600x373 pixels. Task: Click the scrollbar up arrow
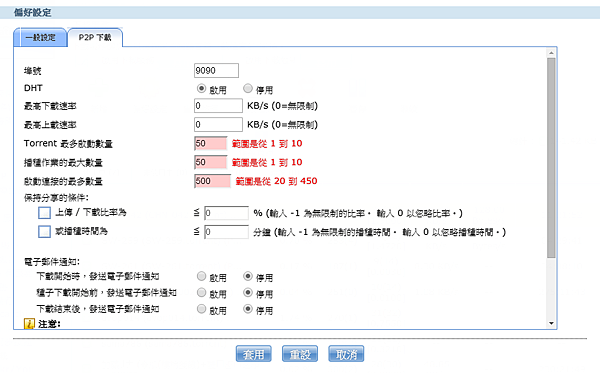(551, 53)
